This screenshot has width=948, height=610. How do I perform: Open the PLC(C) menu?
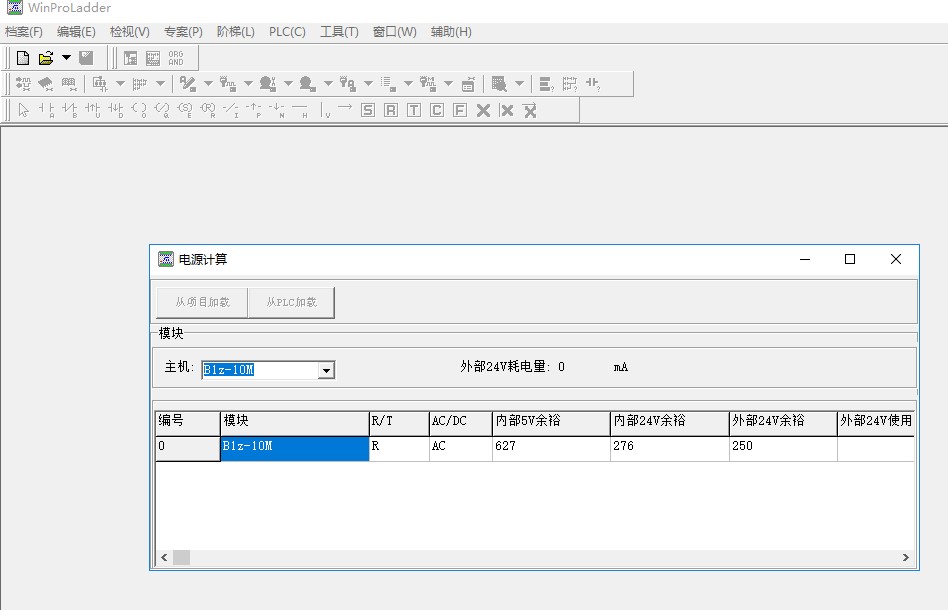pyautogui.click(x=287, y=32)
